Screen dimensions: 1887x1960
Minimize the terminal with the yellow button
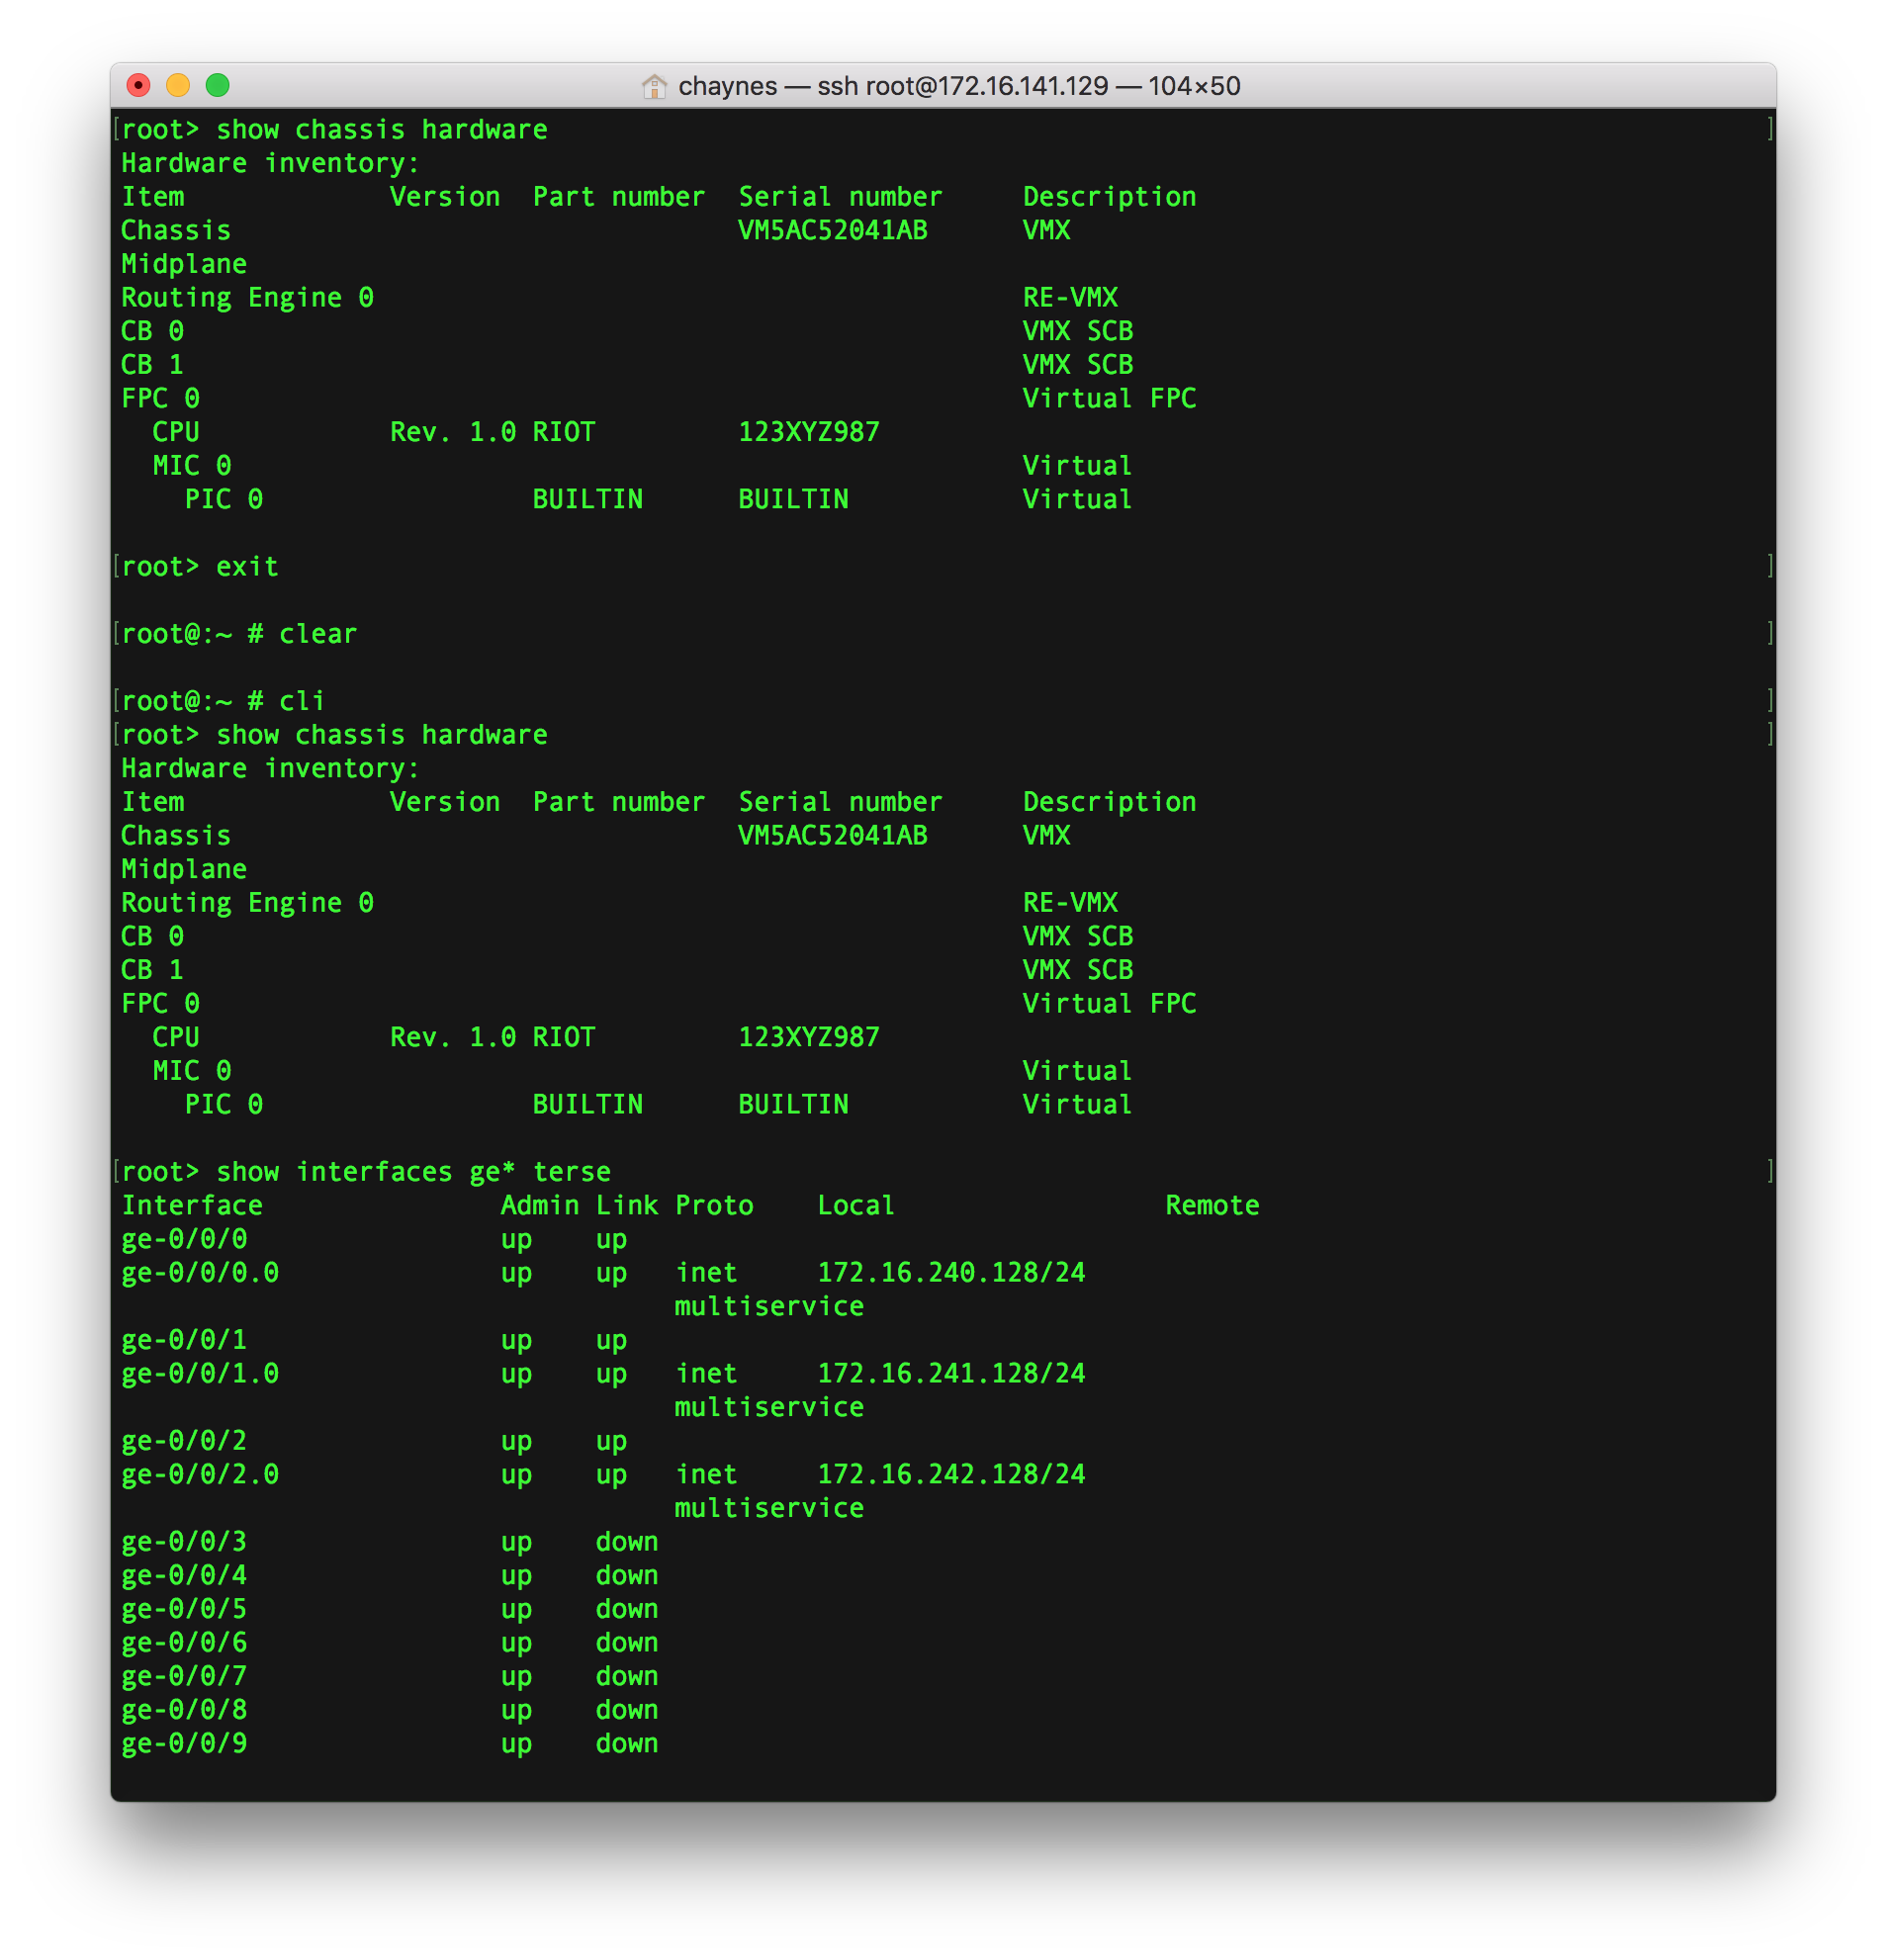click(178, 86)
